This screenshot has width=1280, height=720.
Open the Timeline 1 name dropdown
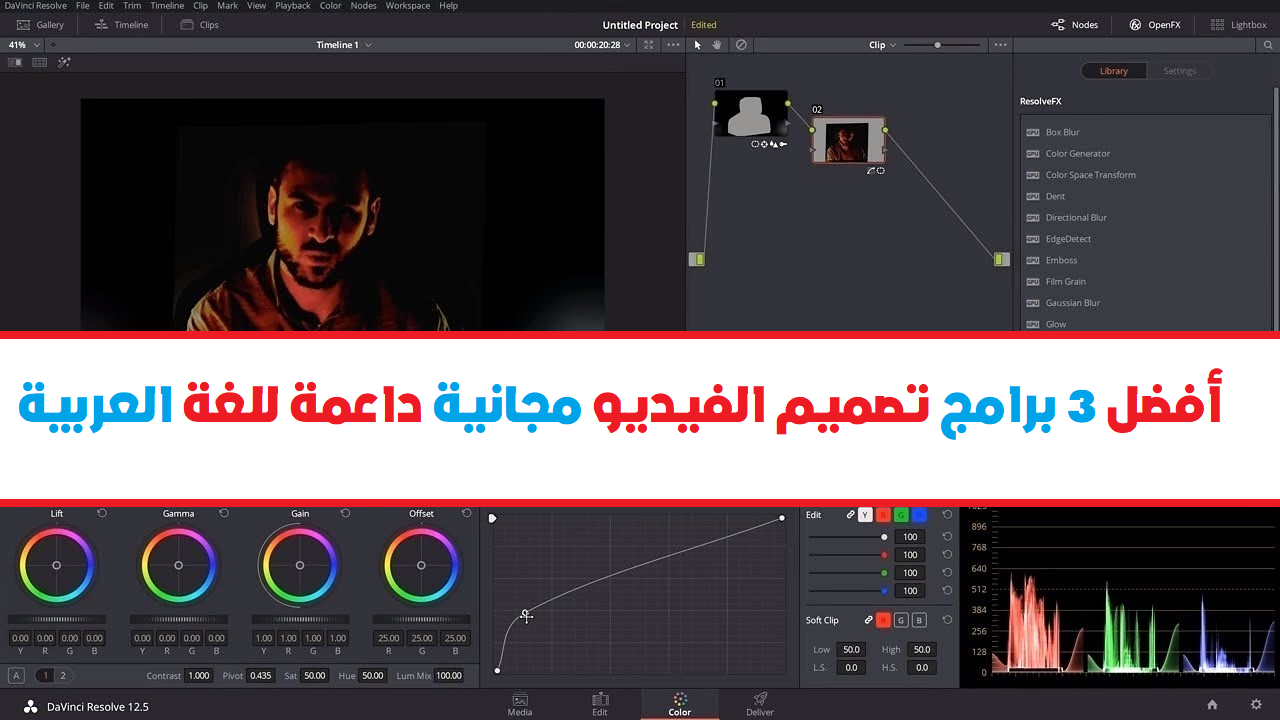point(343,45)
